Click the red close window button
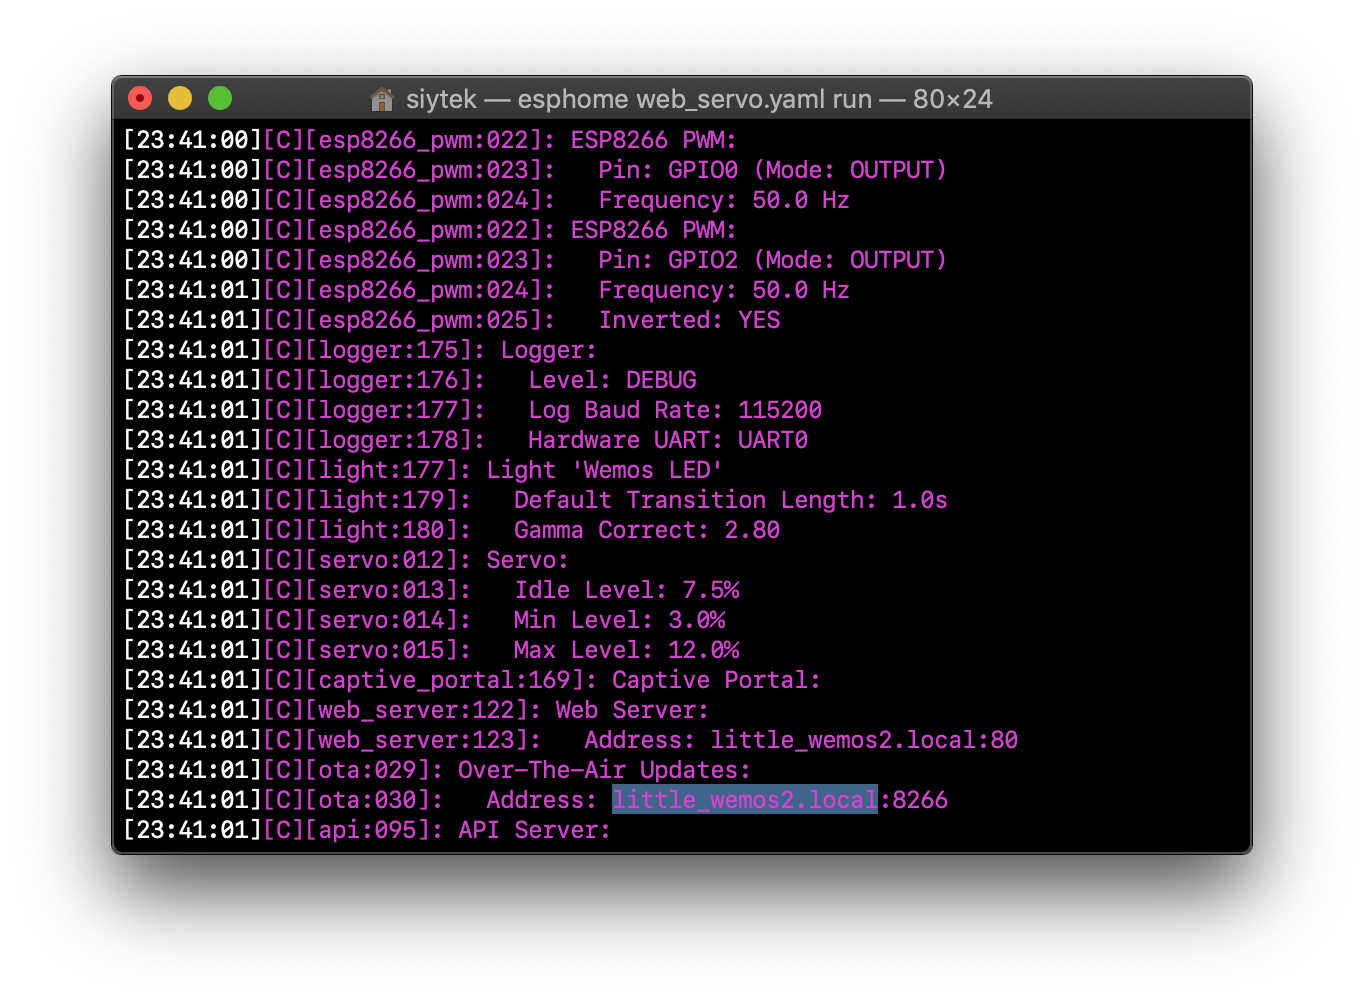 pos(140,97)
